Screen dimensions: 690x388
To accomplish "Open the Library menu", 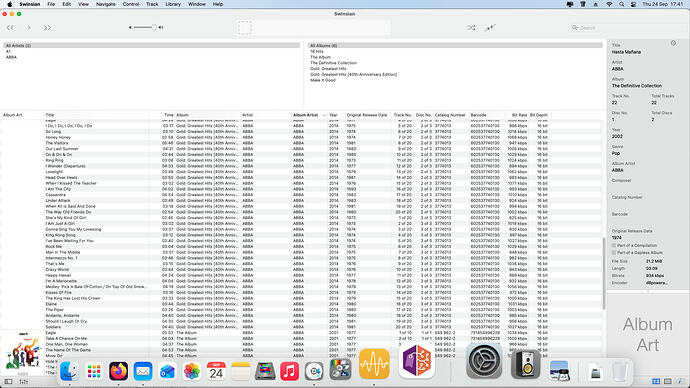I will coord(173,4).
